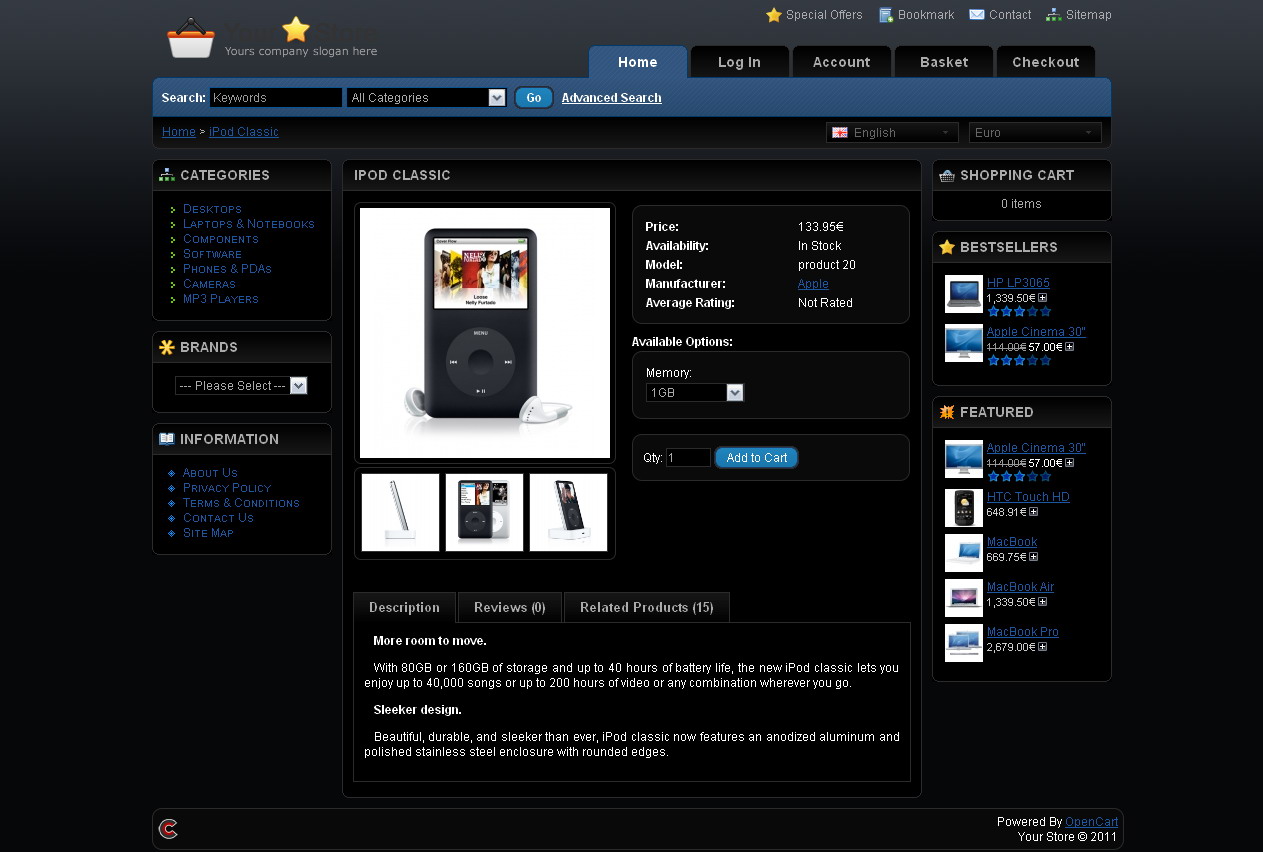This screenshot has width=1263, height=852.
Task: Click the Bookmark page icon
Action: 886,15
